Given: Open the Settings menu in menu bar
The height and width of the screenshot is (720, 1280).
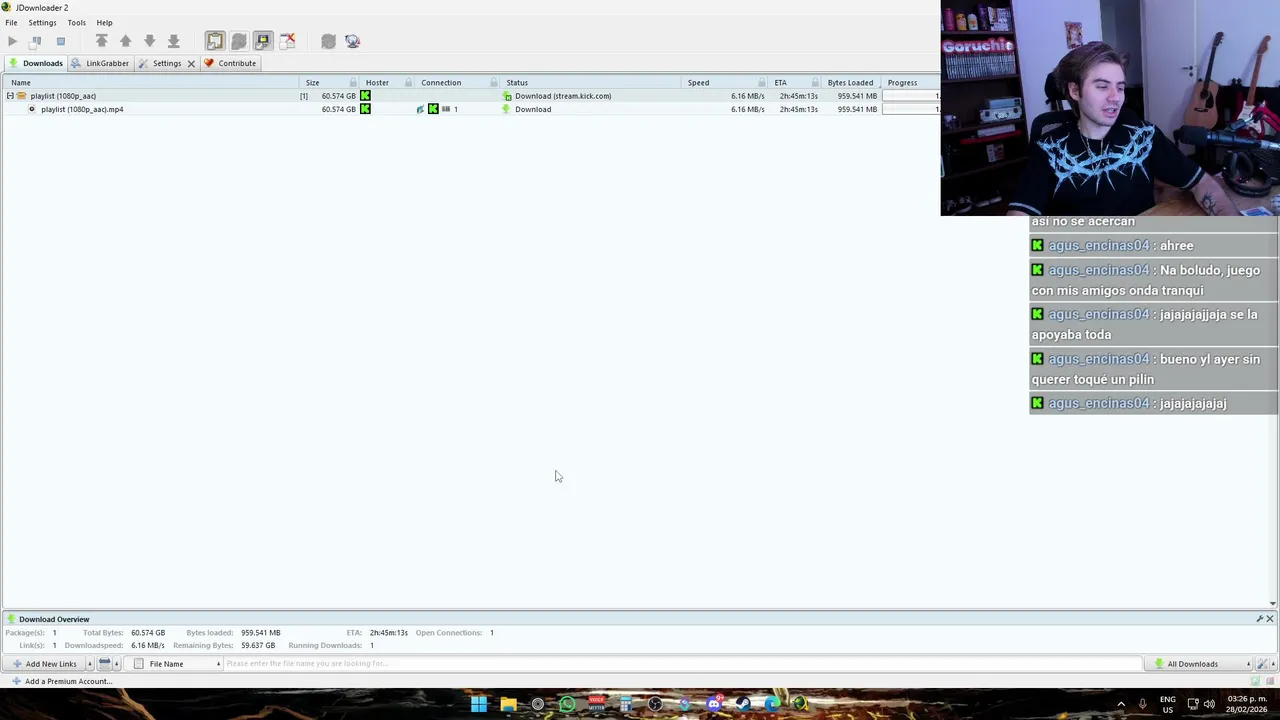Looking at the screenshot, I should [x=42, y=22].
